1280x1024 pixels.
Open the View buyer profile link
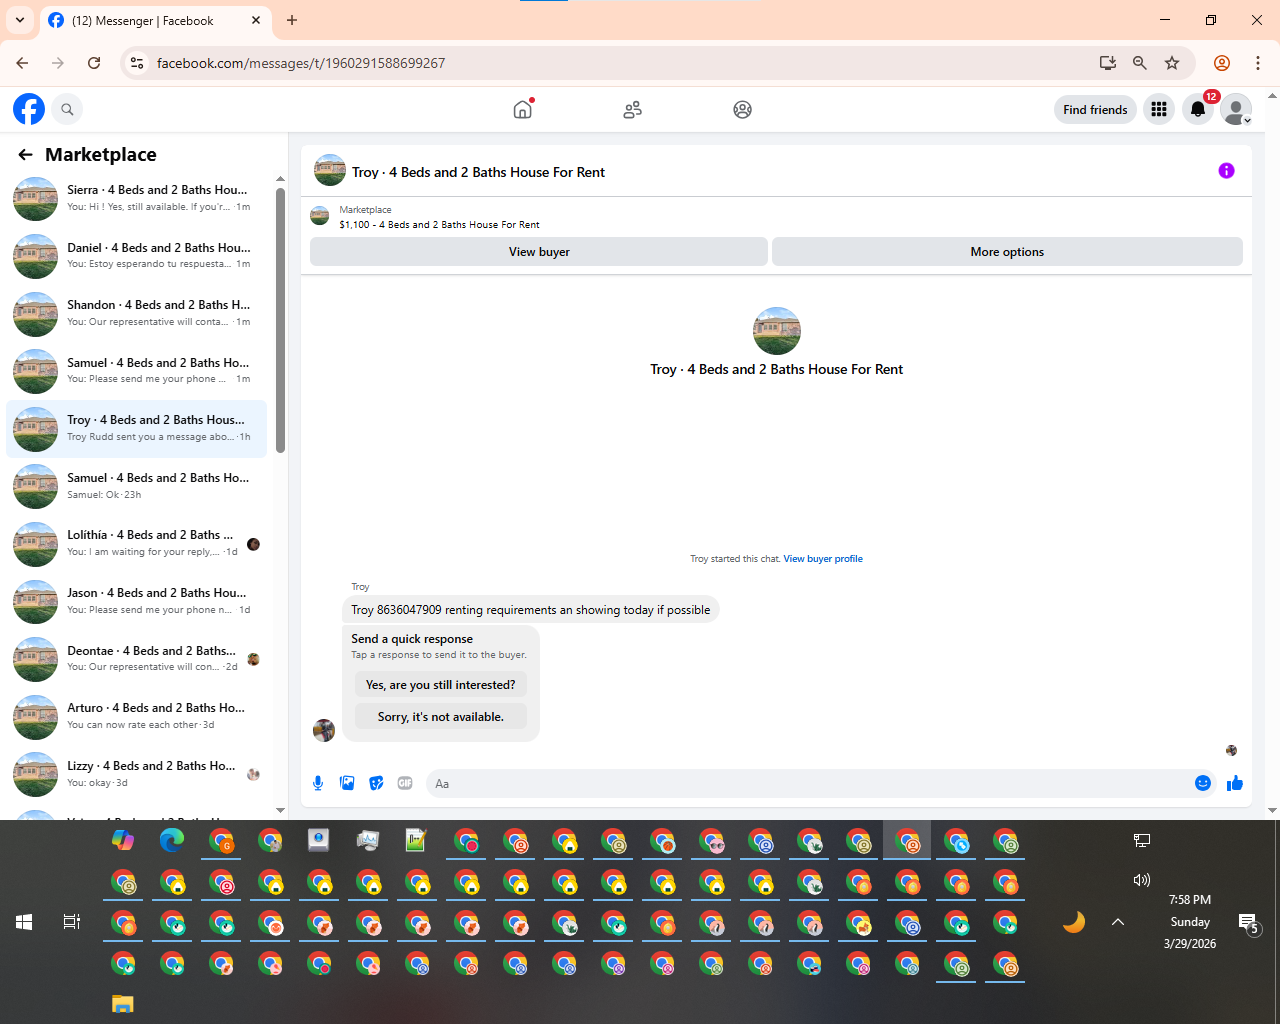823,559
